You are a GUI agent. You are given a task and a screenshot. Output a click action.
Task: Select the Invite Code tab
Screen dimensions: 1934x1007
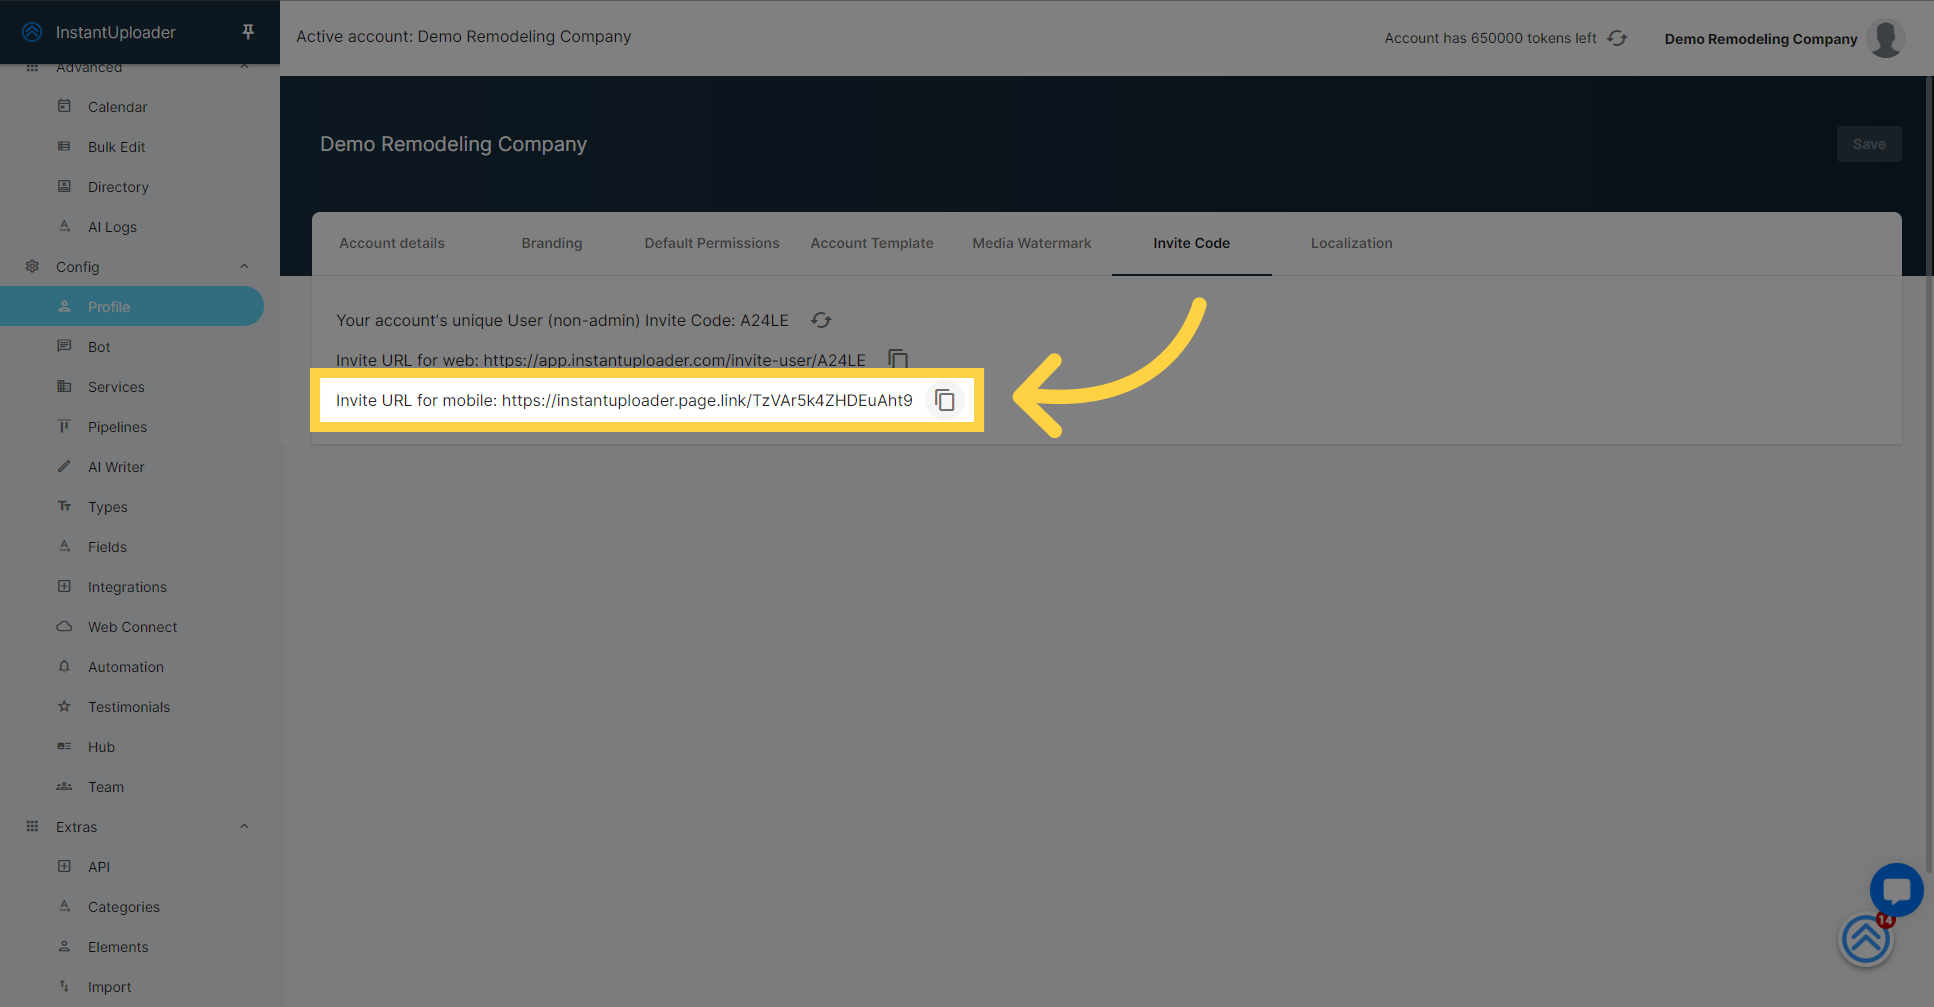pos(1192,243)
